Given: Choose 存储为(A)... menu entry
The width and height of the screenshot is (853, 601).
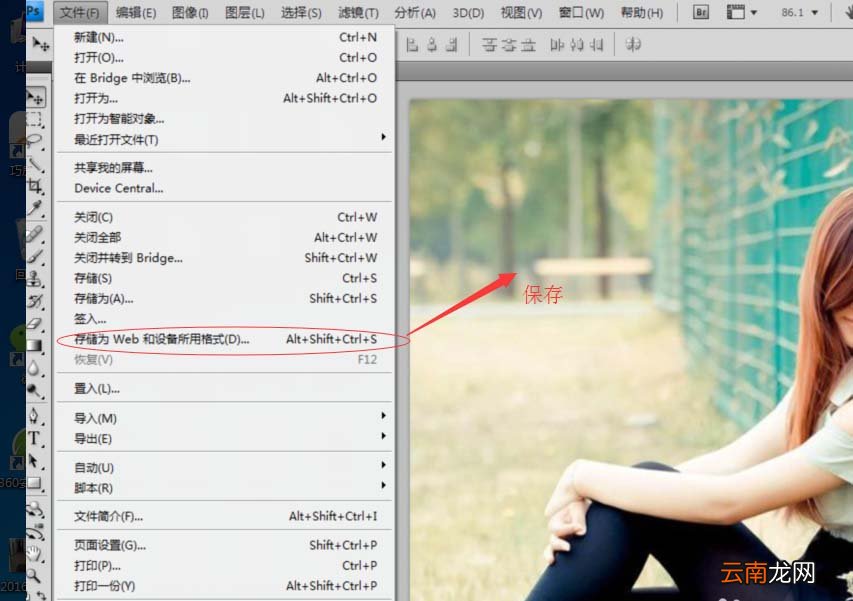Looking at the screenshot, I should click(225, 298).
